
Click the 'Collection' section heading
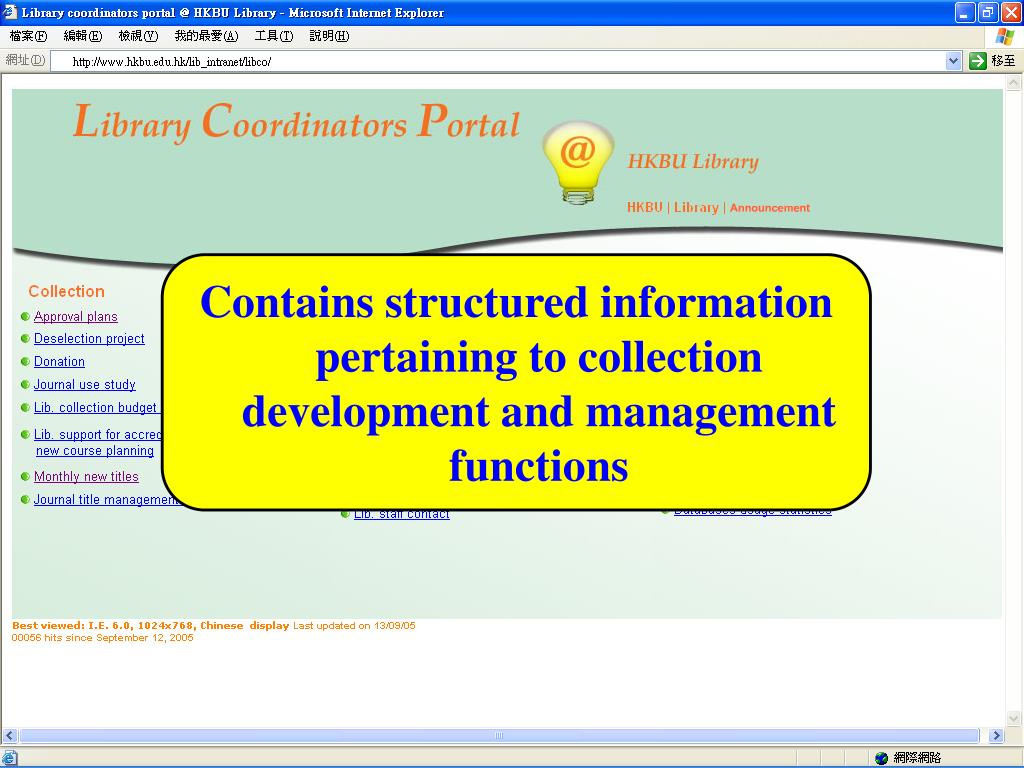point(66,291)
